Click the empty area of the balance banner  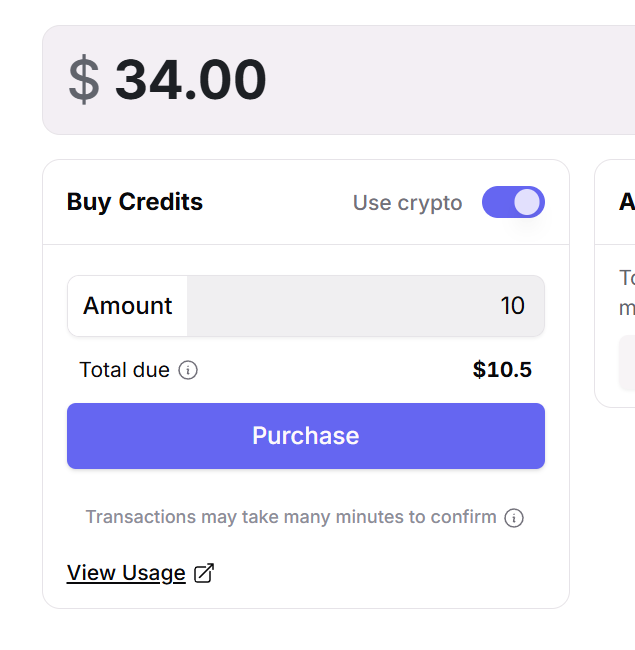point(450,80)
